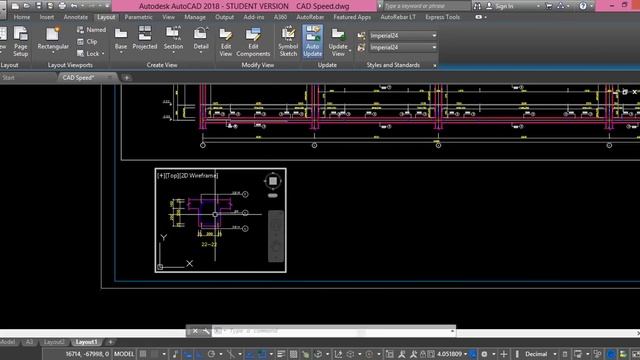Click the viewport ViewCube top face
This screenshot has height=360, width=640.
coord(273,180)
